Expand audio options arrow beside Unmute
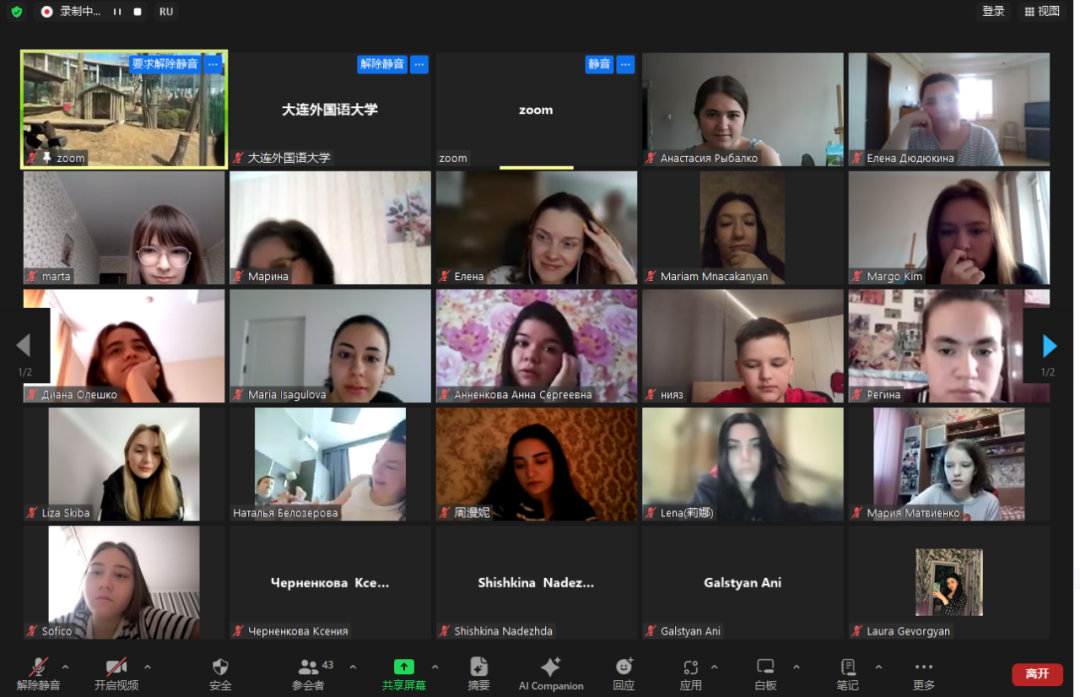This screenshot has height=697, width=1080. tap(66, 666)
